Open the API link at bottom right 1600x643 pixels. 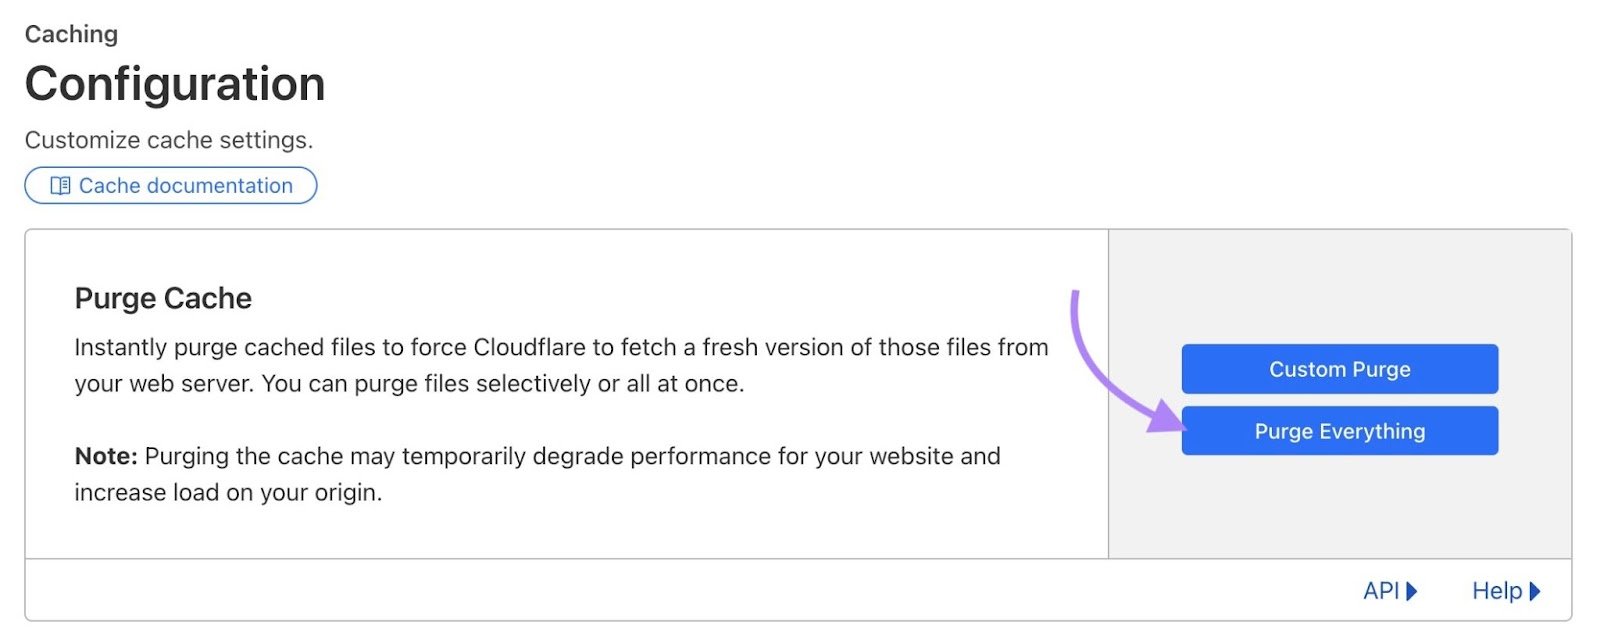(x=1385, y=590)
